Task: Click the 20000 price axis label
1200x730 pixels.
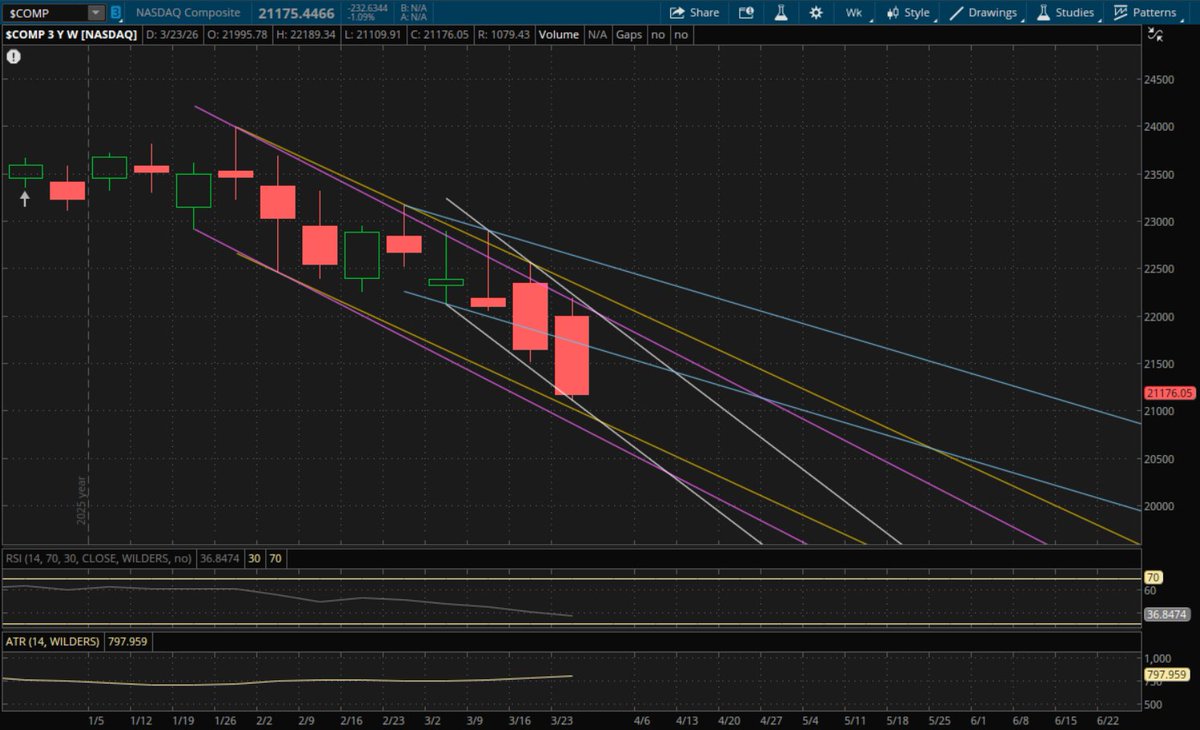Action: [1160, 506]
